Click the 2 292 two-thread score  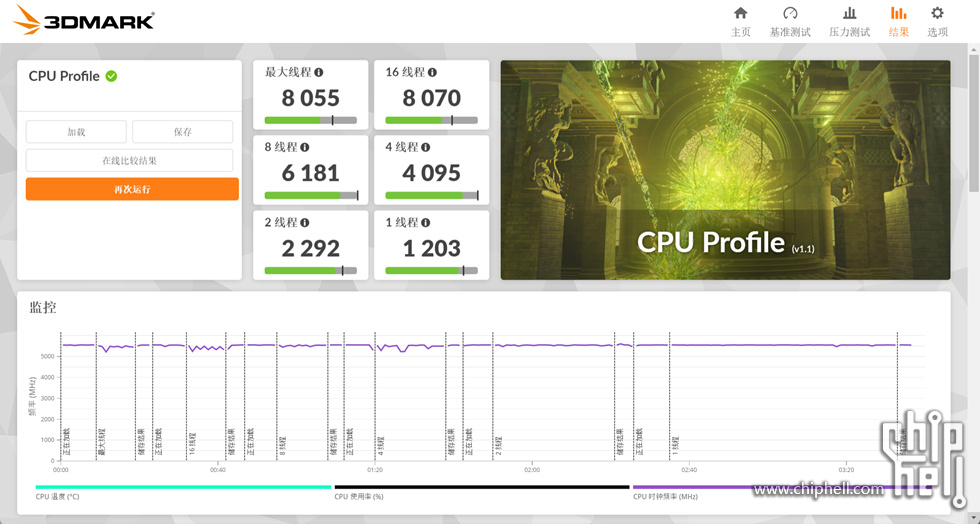click(x=311, y=248)
